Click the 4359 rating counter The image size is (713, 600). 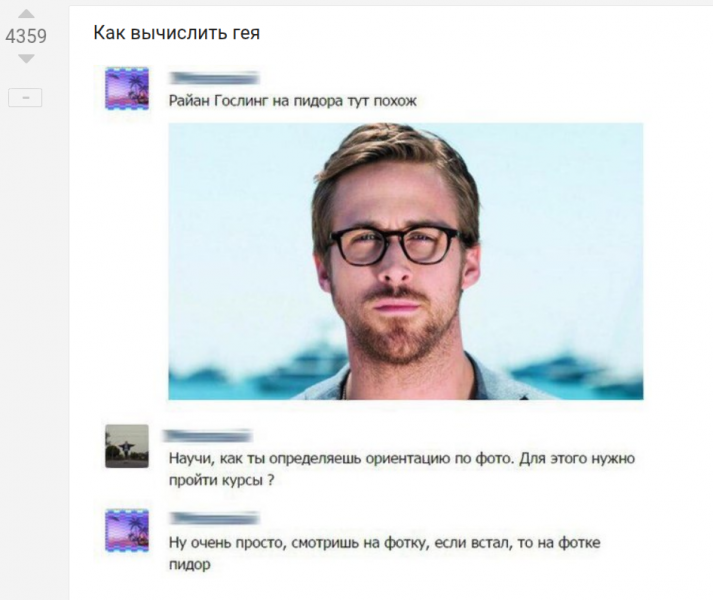click(26, 36)
